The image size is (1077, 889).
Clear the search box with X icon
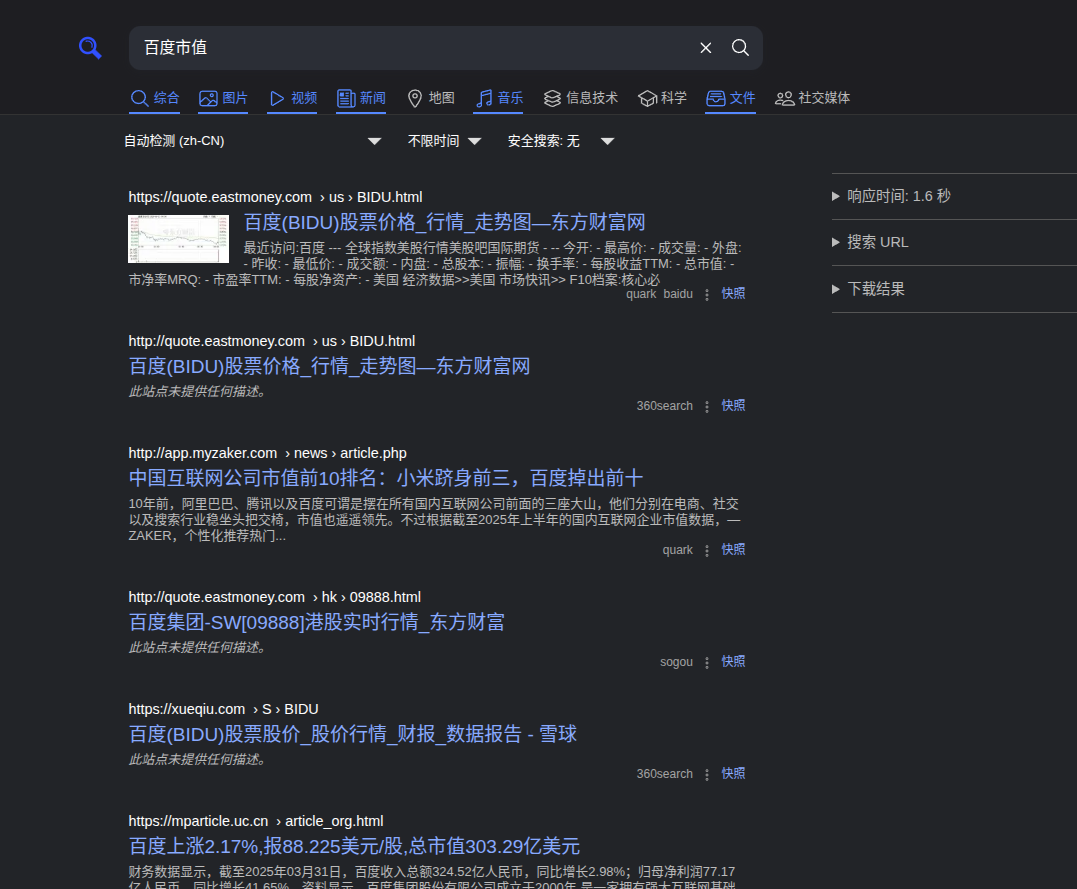[x=706, y=48]
